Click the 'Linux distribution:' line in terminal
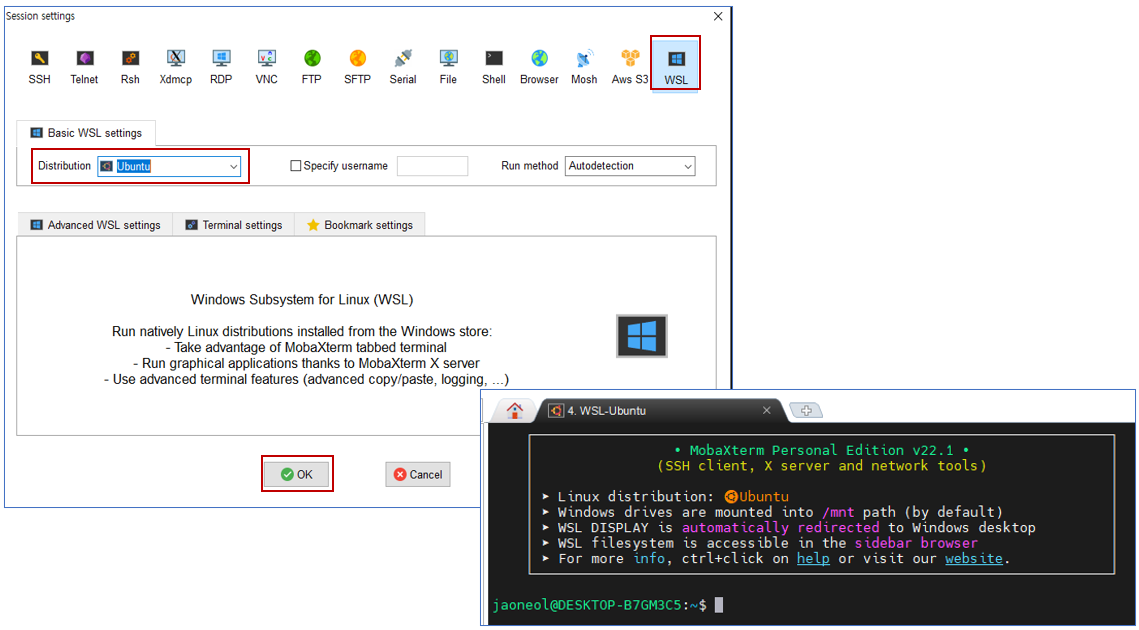 pyautogui.click(x=665, y=497)
